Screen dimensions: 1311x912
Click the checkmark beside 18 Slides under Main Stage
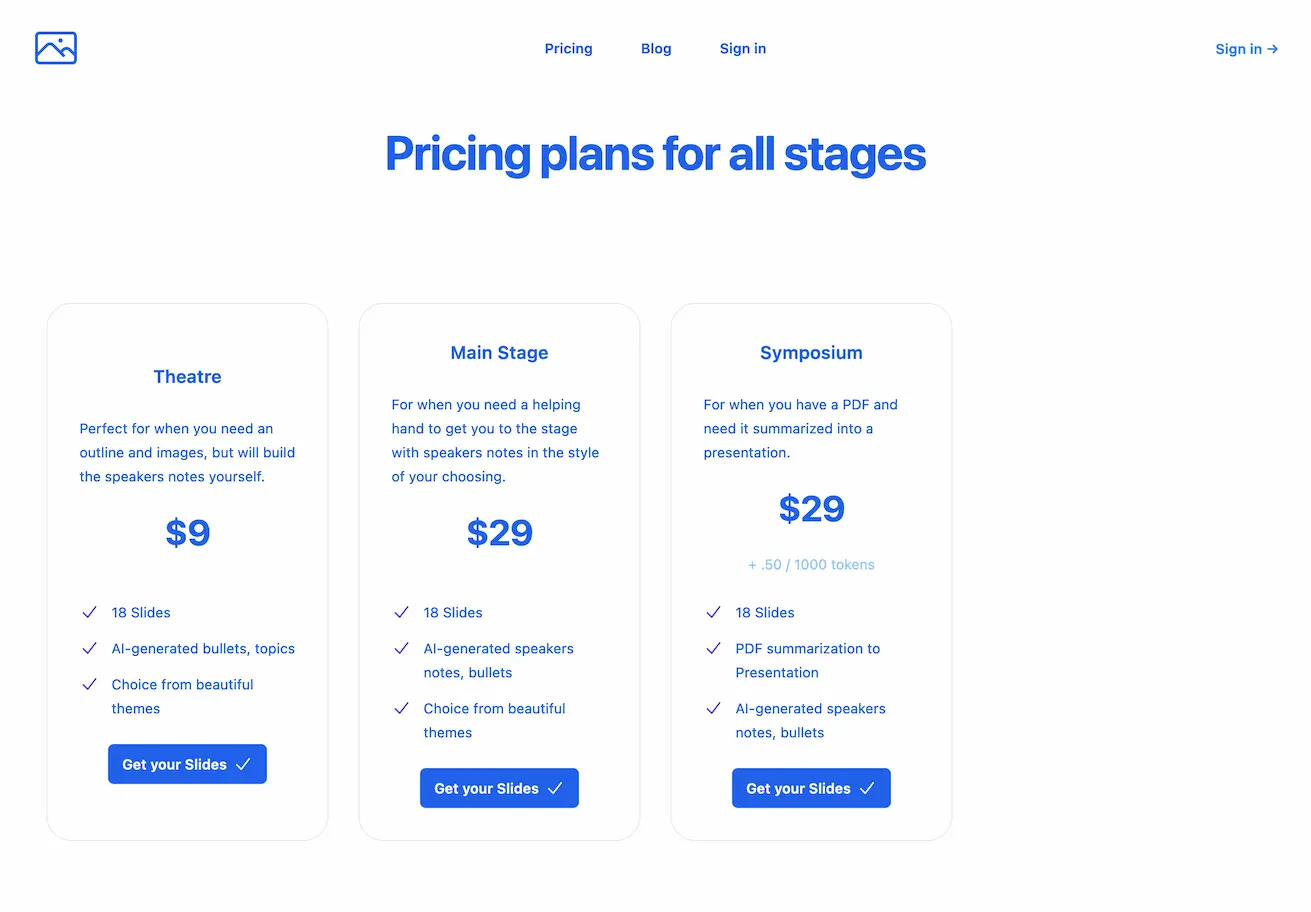(401, 612)
